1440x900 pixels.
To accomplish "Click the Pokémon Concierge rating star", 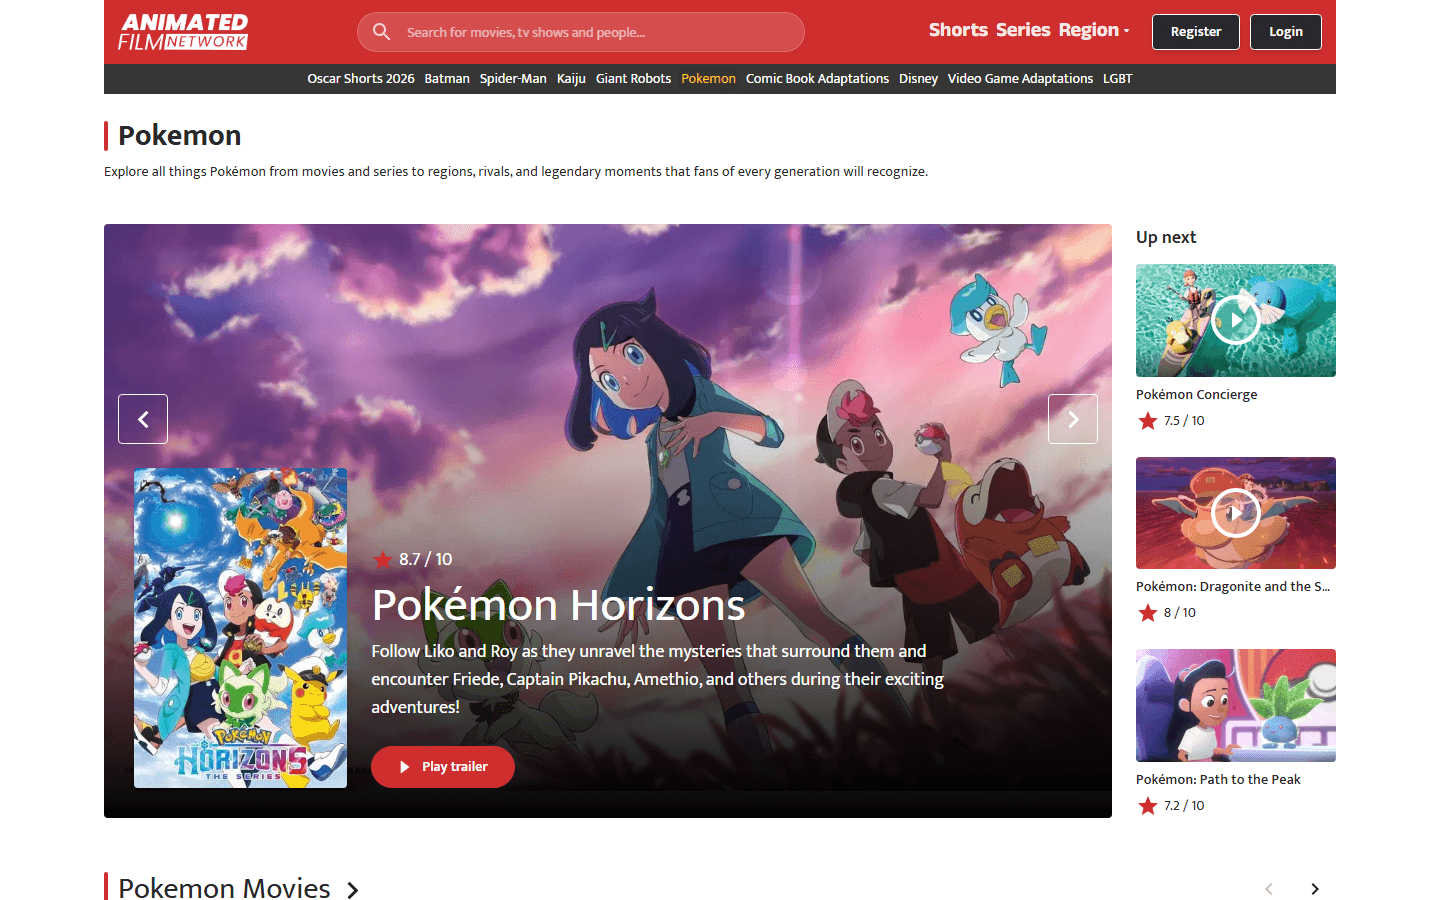I will 1147,421.
